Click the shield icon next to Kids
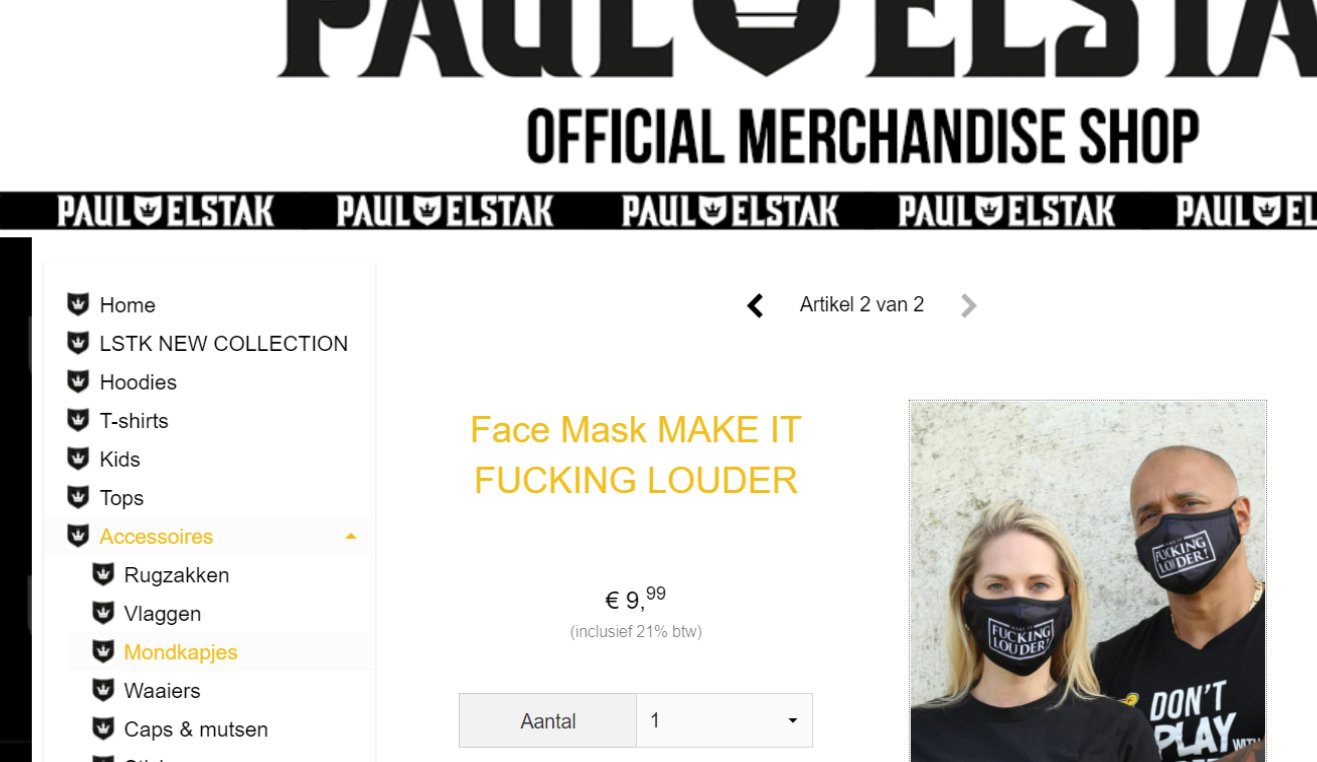Viewport: 1317px width, 762px height. [78, 458]
